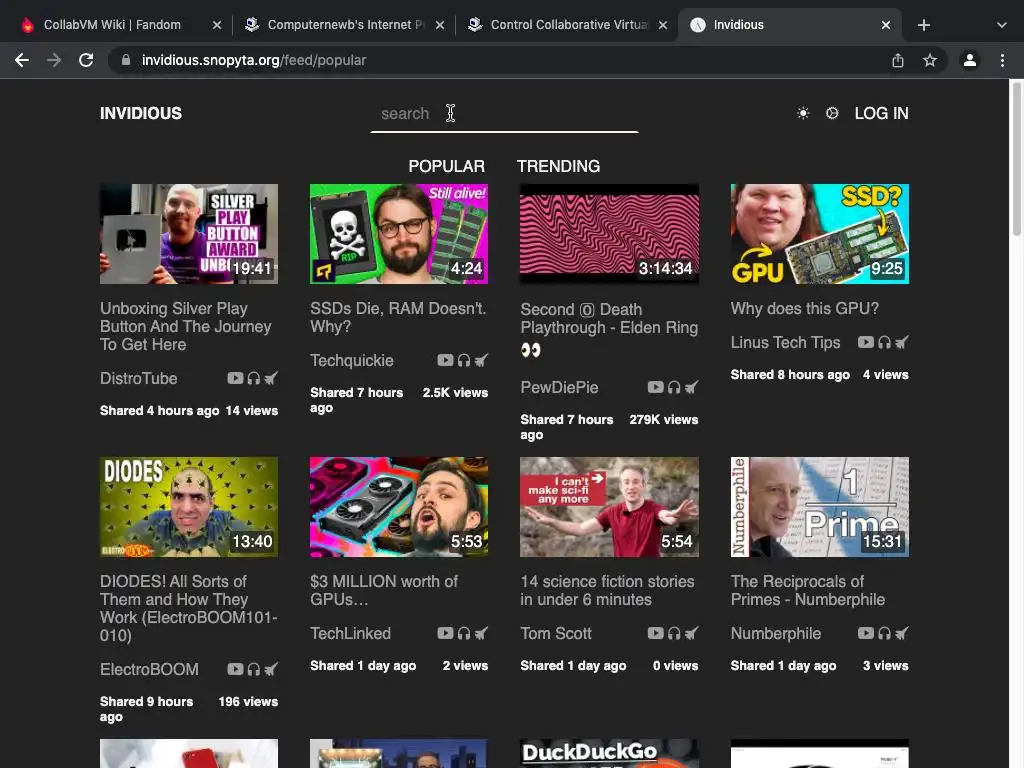Image resolution: width=1024 pixels, height=768 pixels.
Task: Go back to previous page
Action: (x=22, y=60)
